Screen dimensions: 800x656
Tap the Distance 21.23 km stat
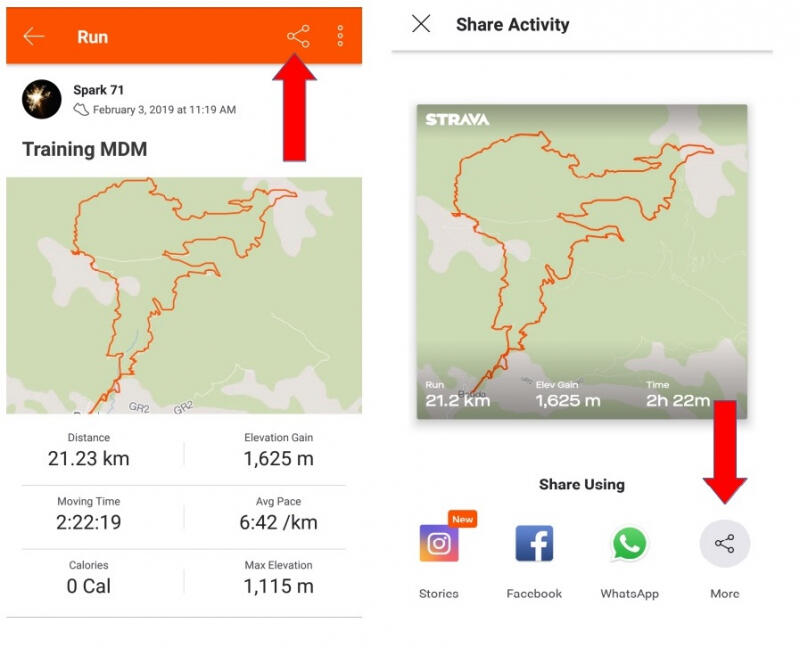[x=89, y=451]
